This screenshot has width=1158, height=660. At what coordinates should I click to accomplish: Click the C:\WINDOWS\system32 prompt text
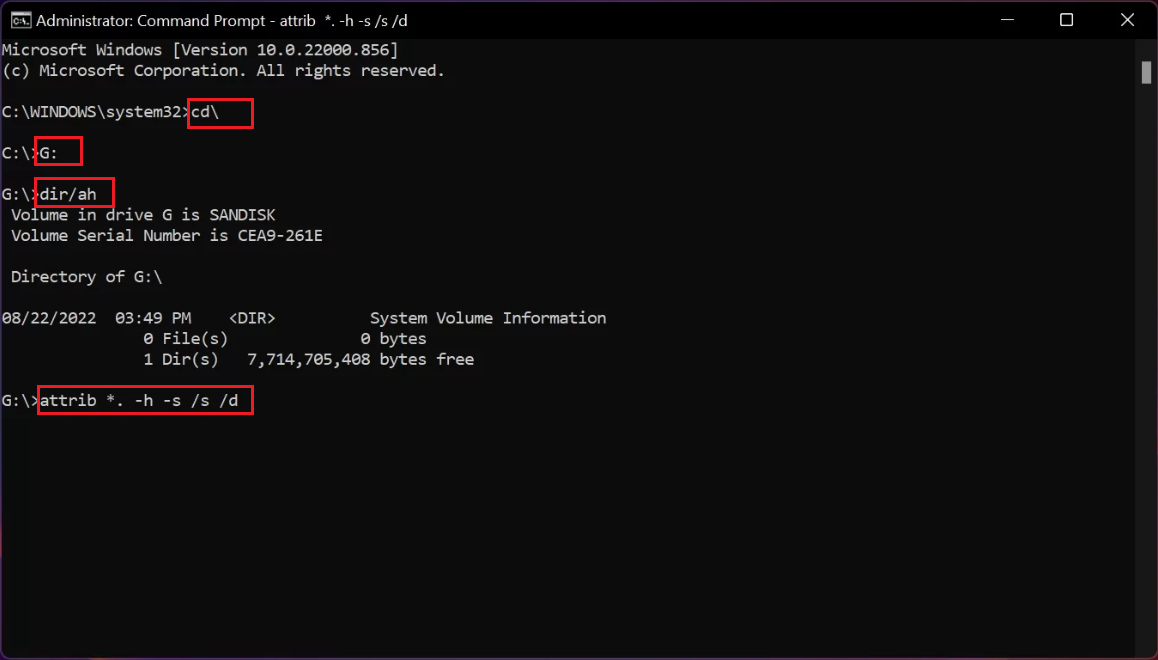click(92, 112)
